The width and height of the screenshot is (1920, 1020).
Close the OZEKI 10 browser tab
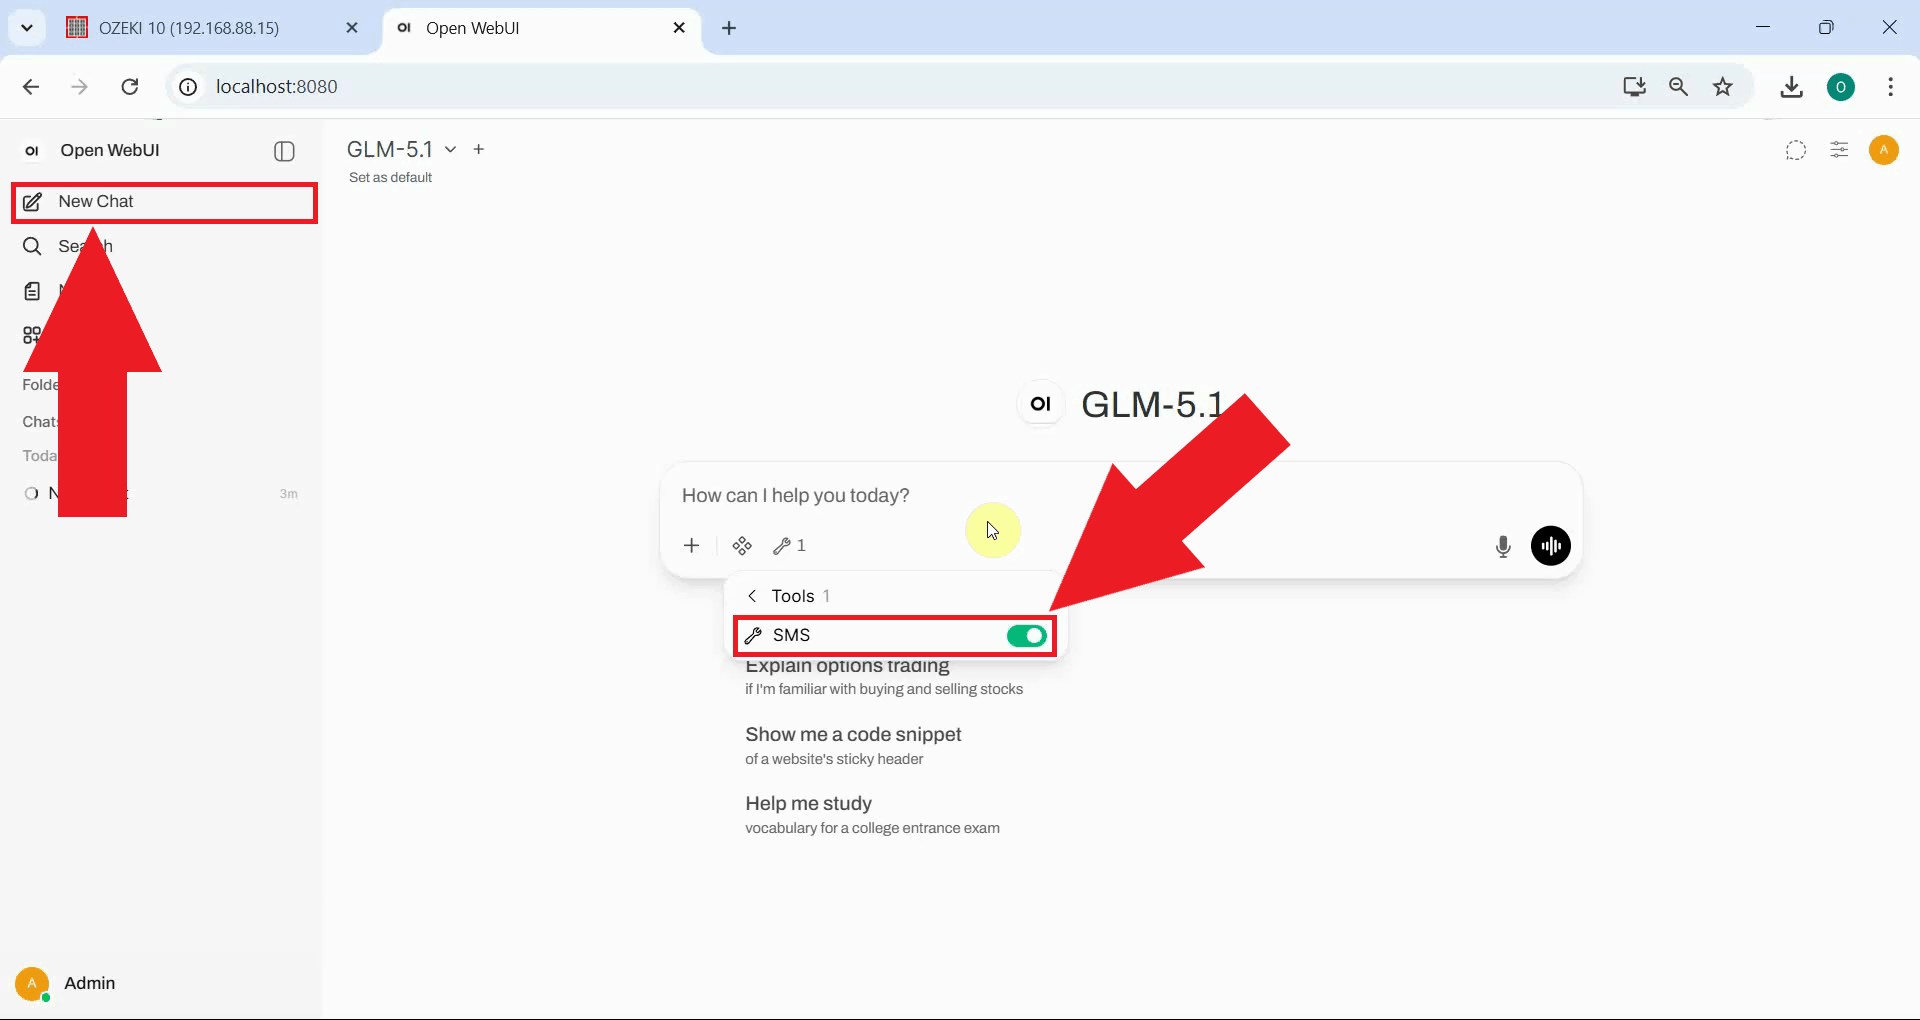point(352,28)
